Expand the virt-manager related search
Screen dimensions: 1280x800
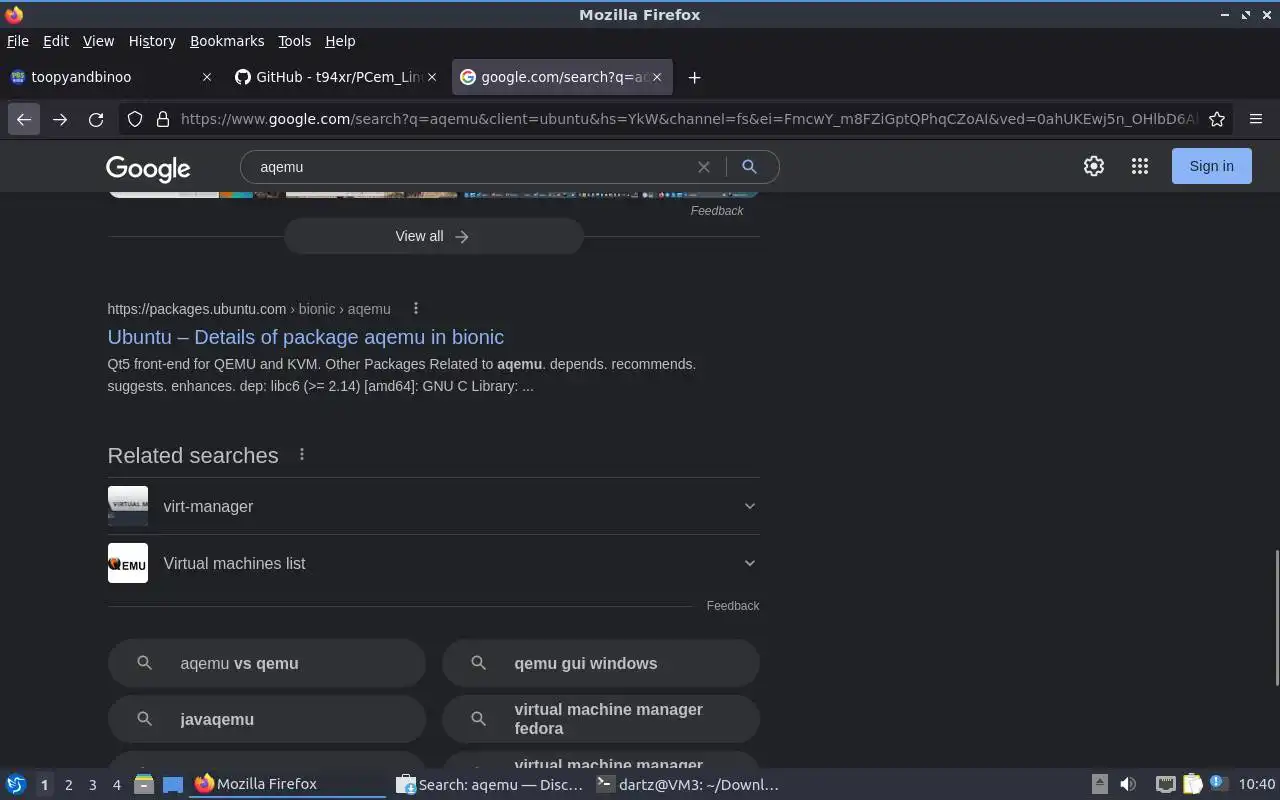pos(750,506)
